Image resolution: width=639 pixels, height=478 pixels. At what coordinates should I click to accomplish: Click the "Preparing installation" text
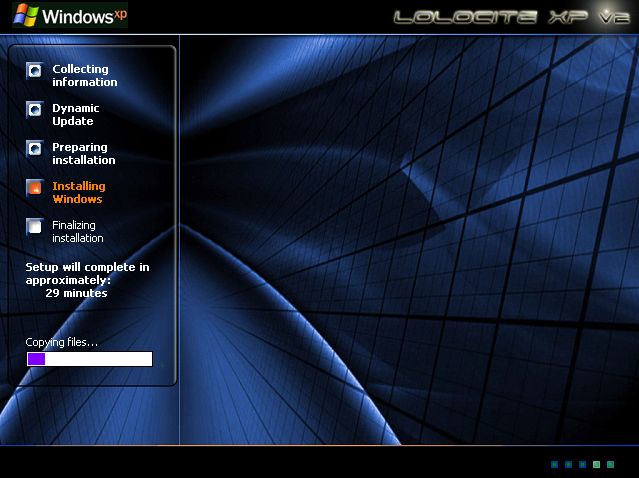tap(84, 154)
